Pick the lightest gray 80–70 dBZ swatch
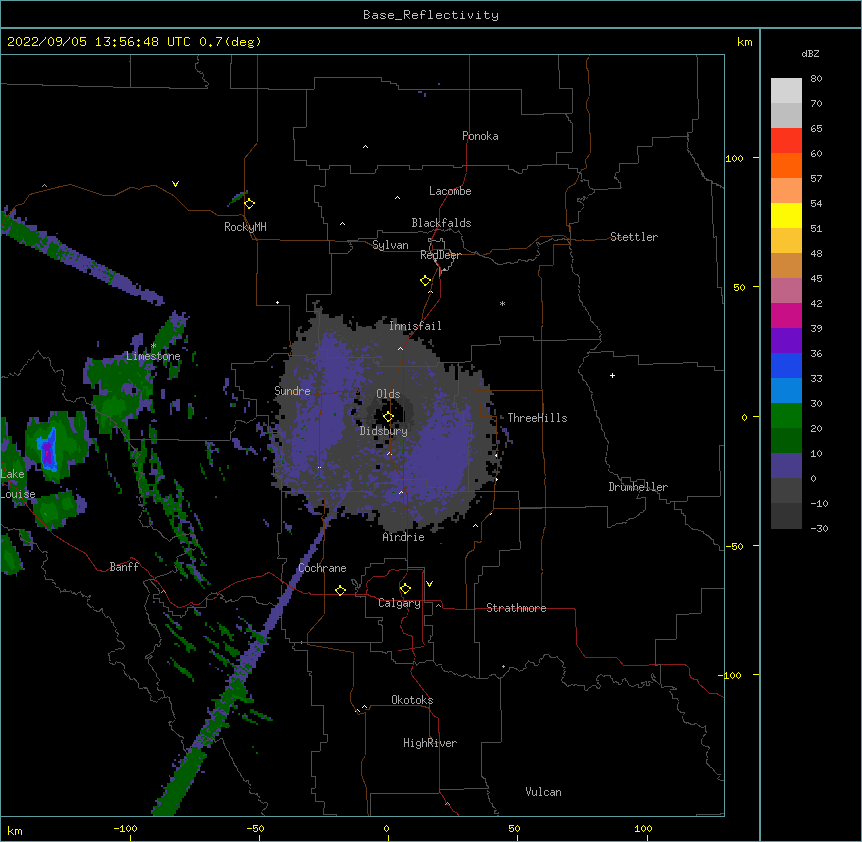 click(786, 91)
